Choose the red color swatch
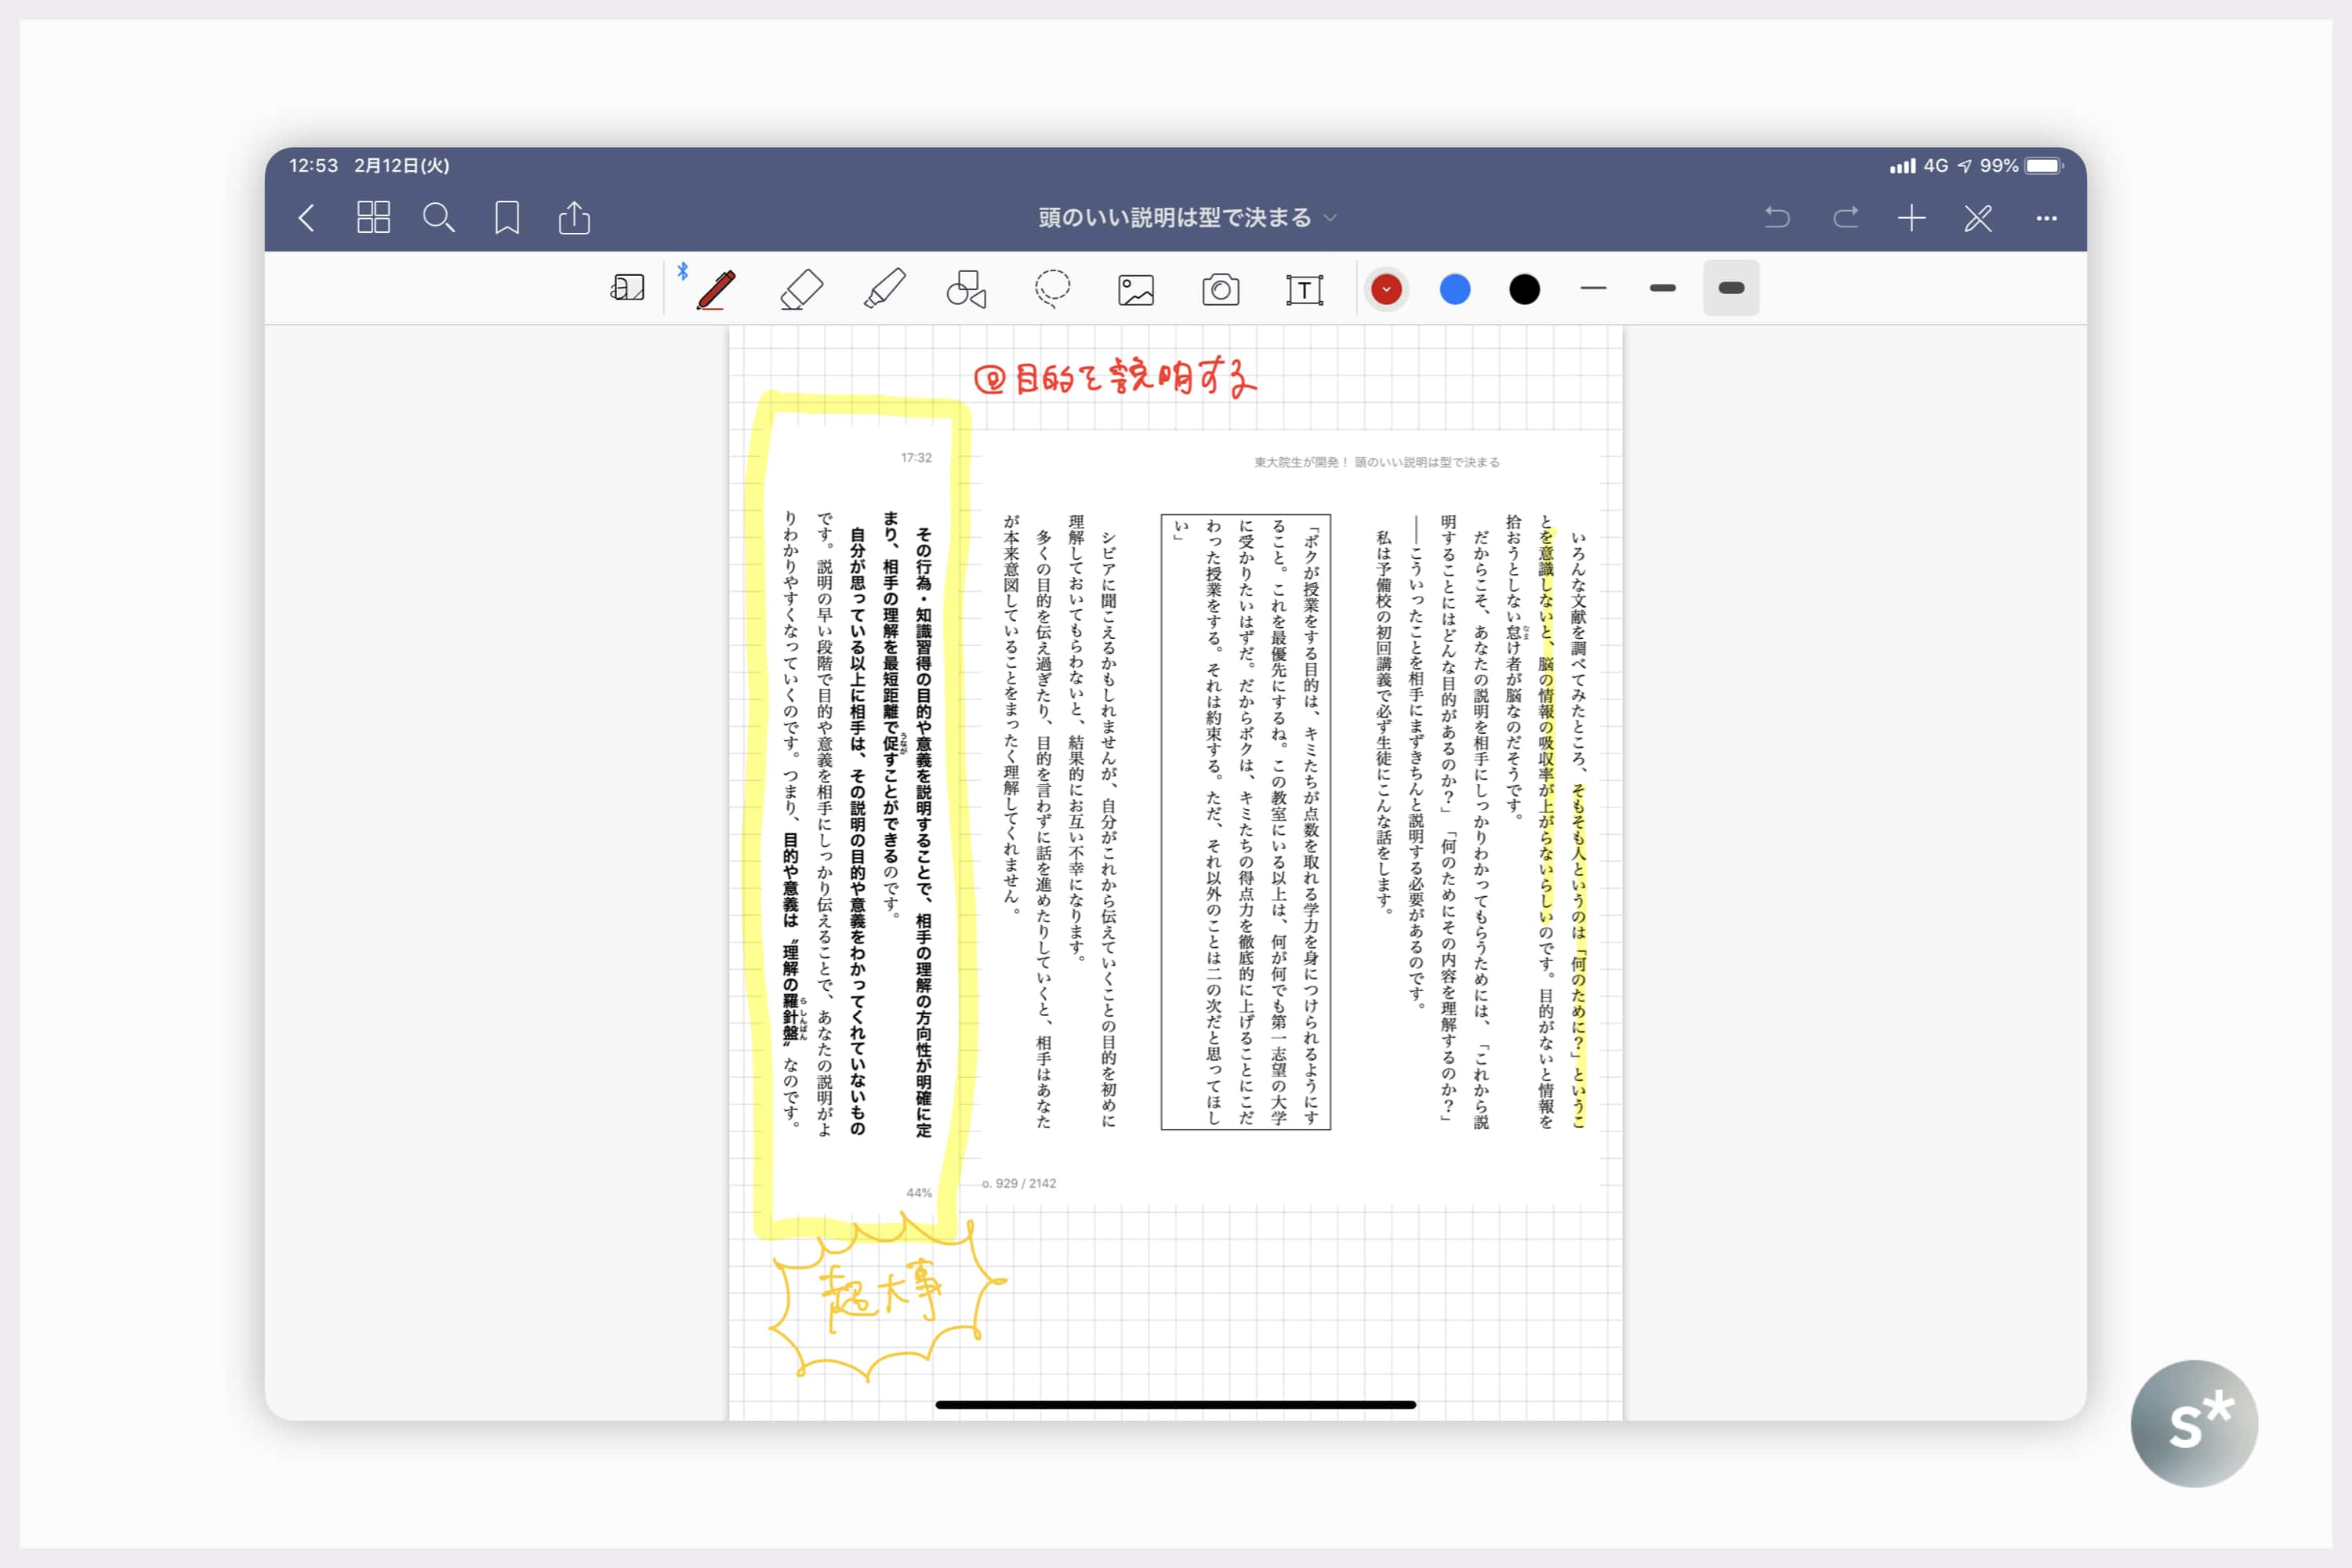2352x1568 pixels. [1386, 289]
